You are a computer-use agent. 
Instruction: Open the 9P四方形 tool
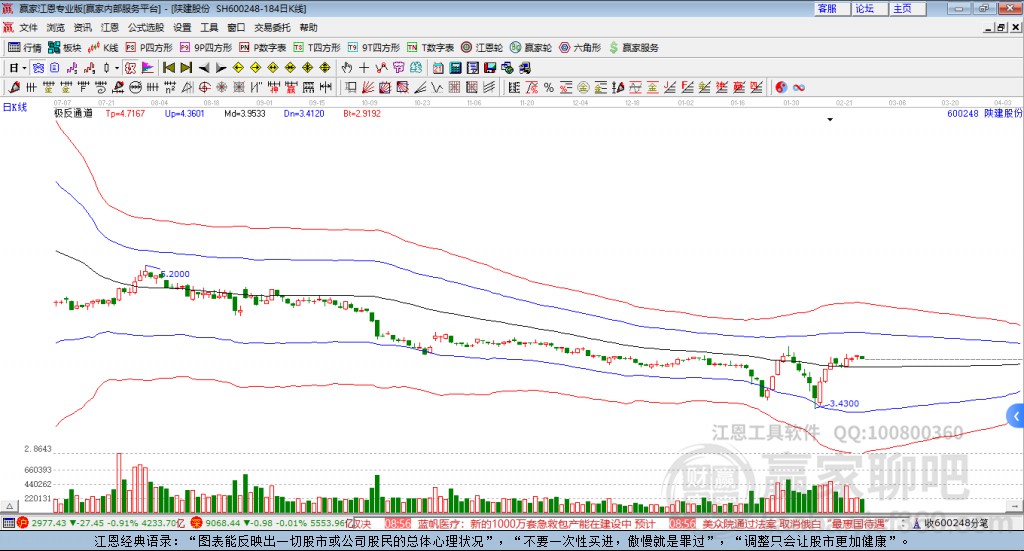(x=206, y=48)
